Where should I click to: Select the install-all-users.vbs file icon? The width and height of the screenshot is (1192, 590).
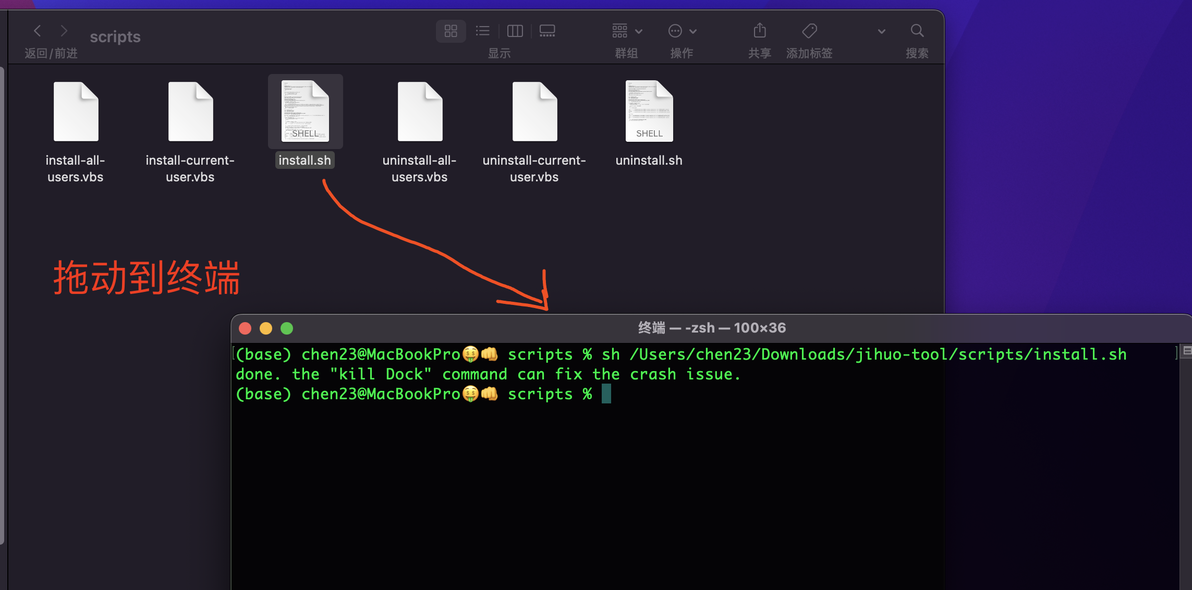pos(75,111)
